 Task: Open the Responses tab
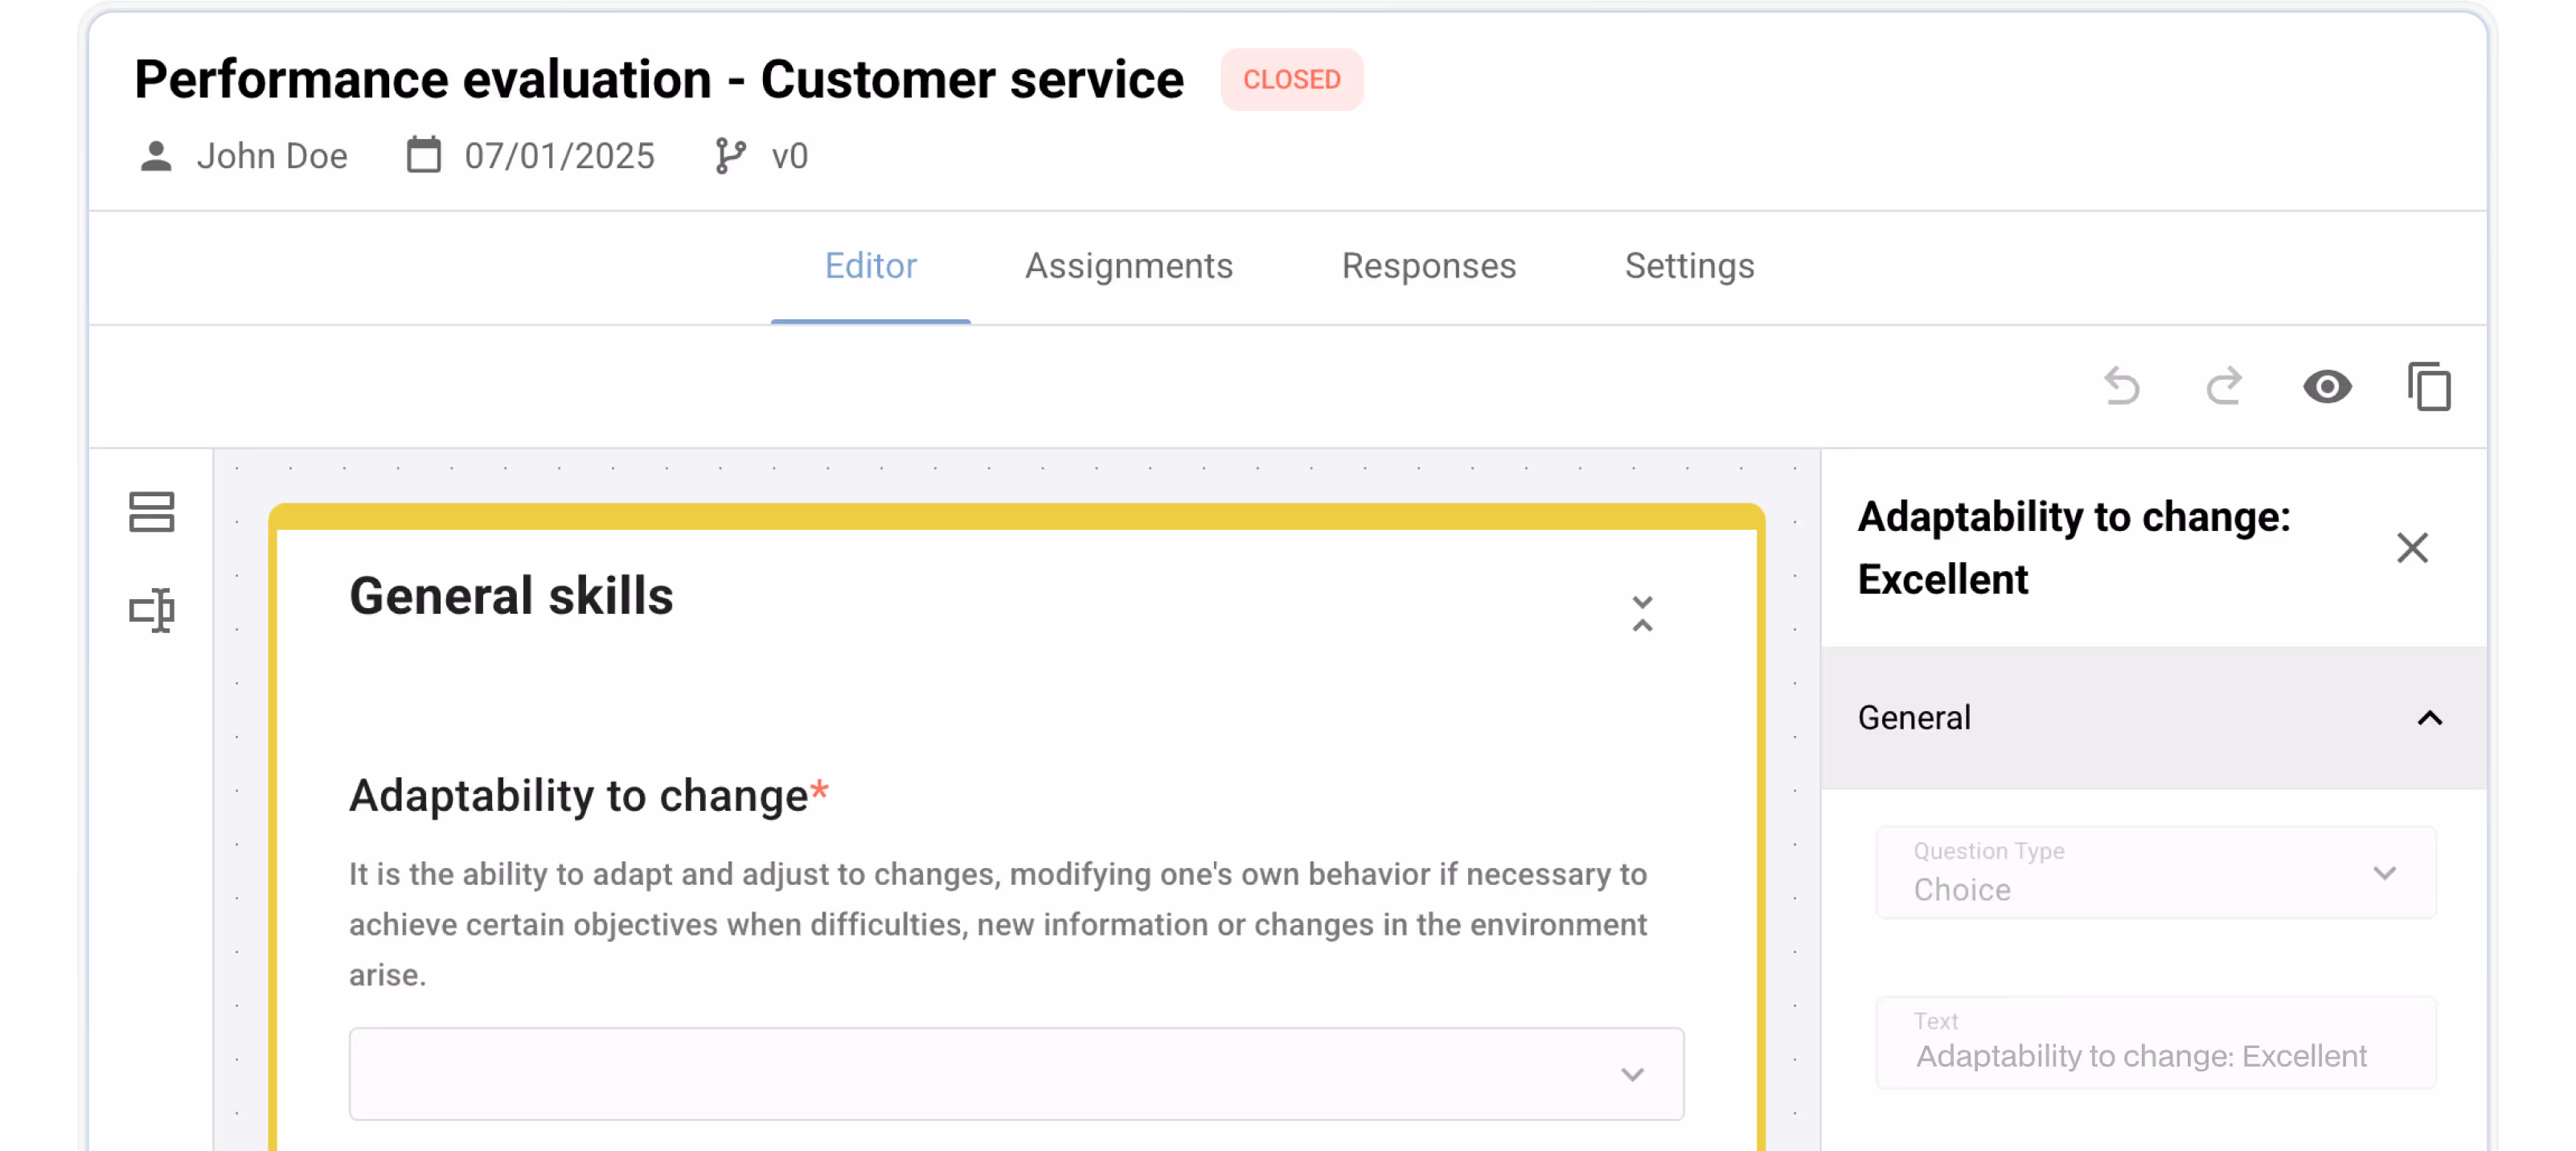point(1428,266)
